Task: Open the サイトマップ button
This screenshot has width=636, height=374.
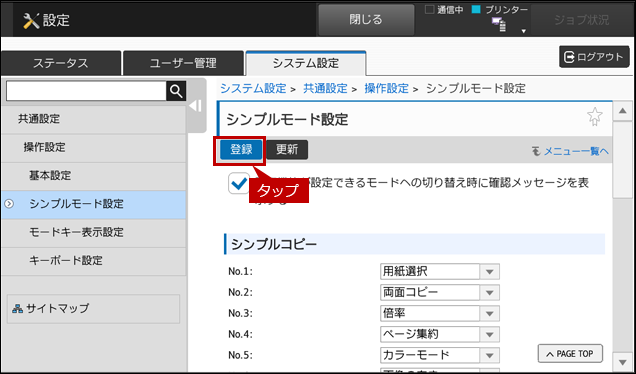Action: click(93, 309)
